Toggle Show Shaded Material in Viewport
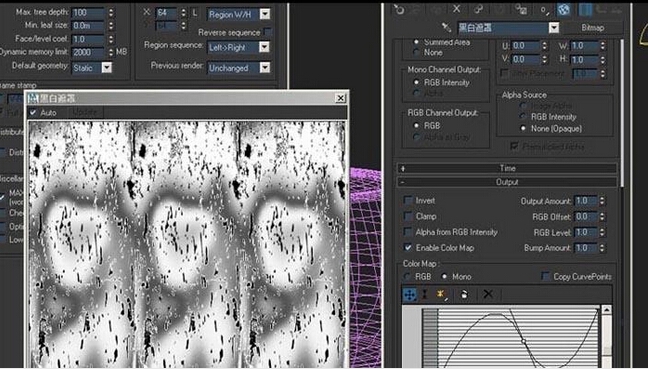This screenshot has height=369, width=648. tap(564, 9)
